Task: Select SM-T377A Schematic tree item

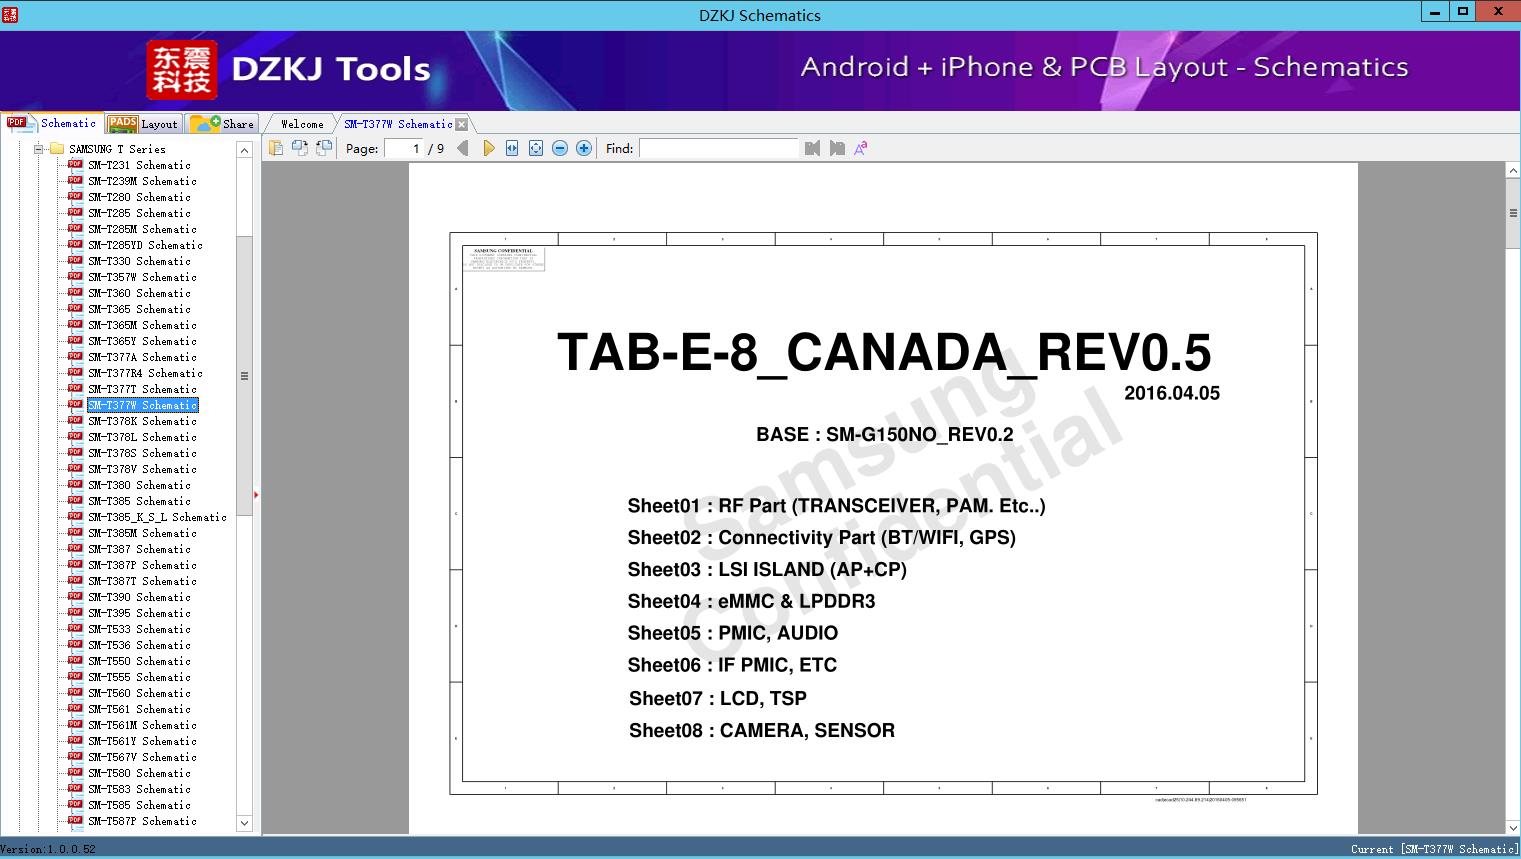Action: (x=142, y=357)
